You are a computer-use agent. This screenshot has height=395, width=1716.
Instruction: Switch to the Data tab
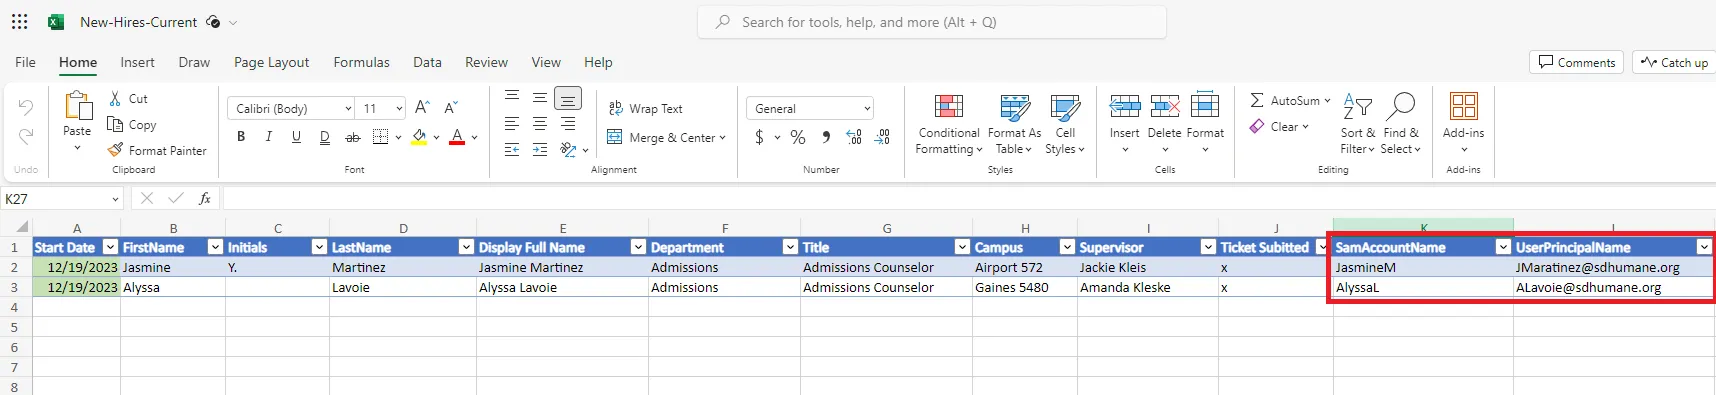(427, 62)
